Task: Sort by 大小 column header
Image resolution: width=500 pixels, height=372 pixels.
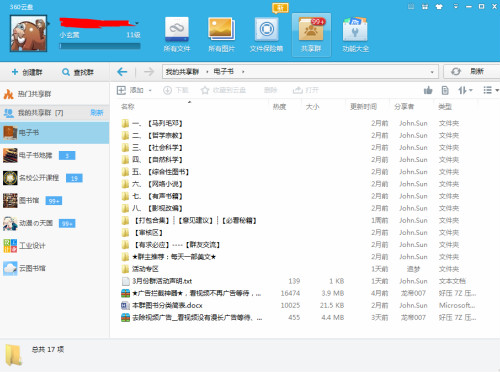Action: [312, 107]
